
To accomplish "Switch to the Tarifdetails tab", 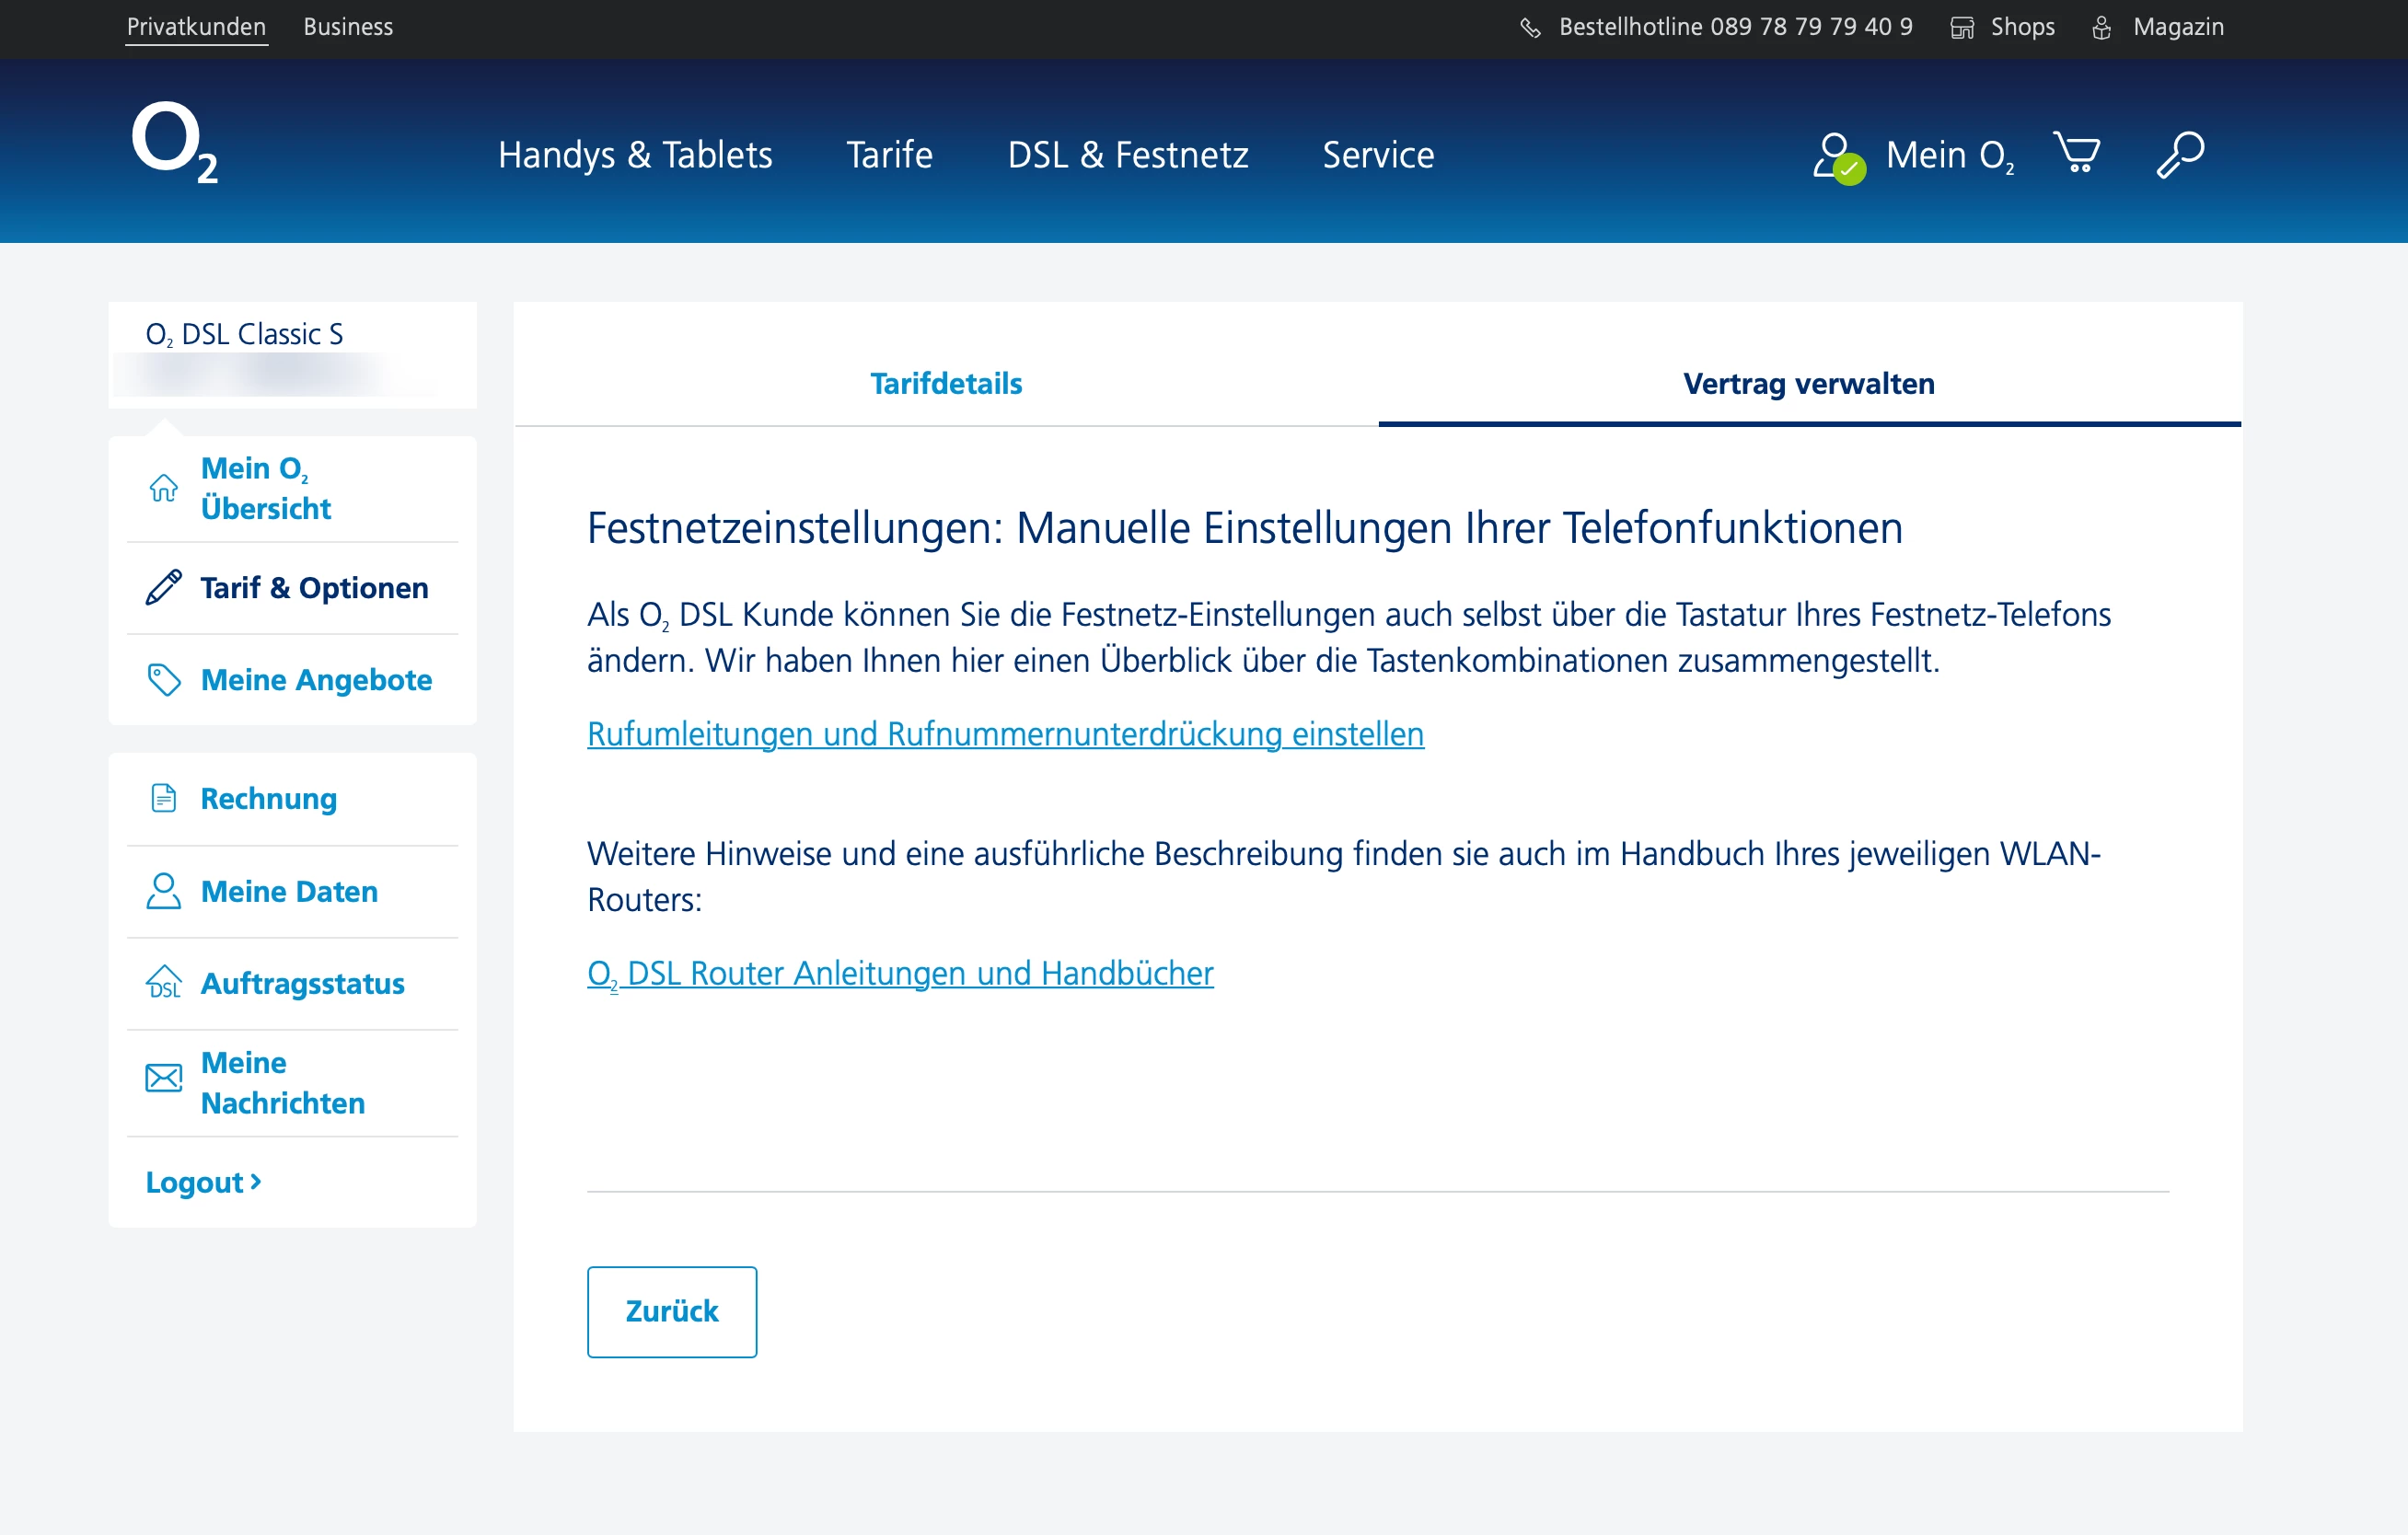I will (x=945, y=384).
